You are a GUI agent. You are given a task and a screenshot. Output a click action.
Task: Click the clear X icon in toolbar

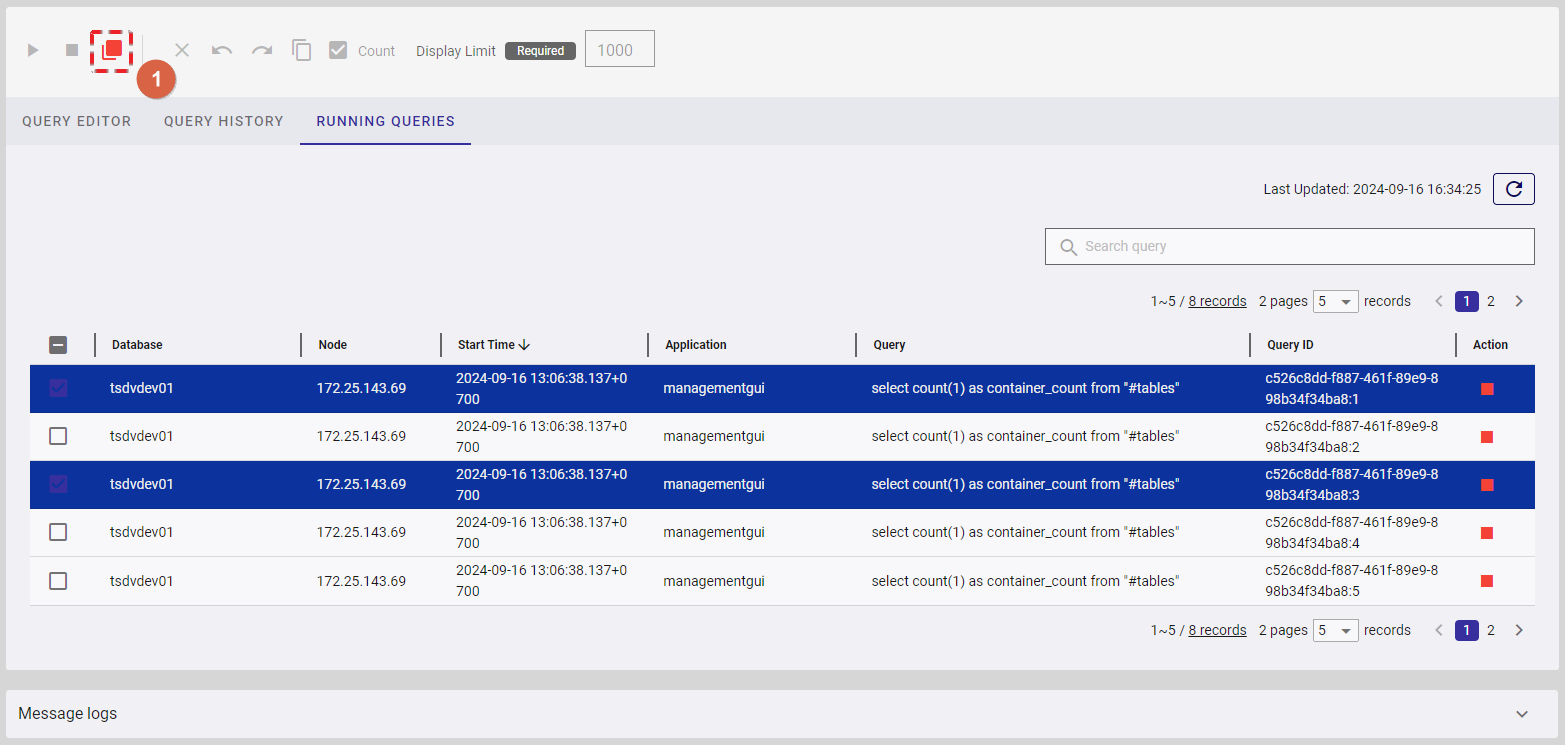(182, 50)
